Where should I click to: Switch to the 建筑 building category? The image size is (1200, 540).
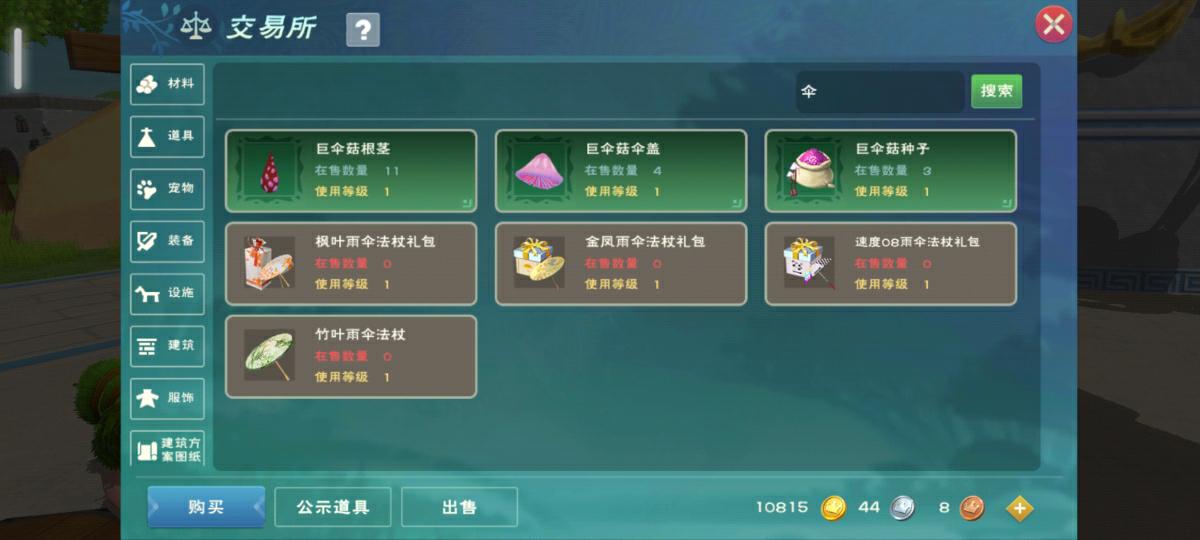pyautogui.click(x=167, y=346)
